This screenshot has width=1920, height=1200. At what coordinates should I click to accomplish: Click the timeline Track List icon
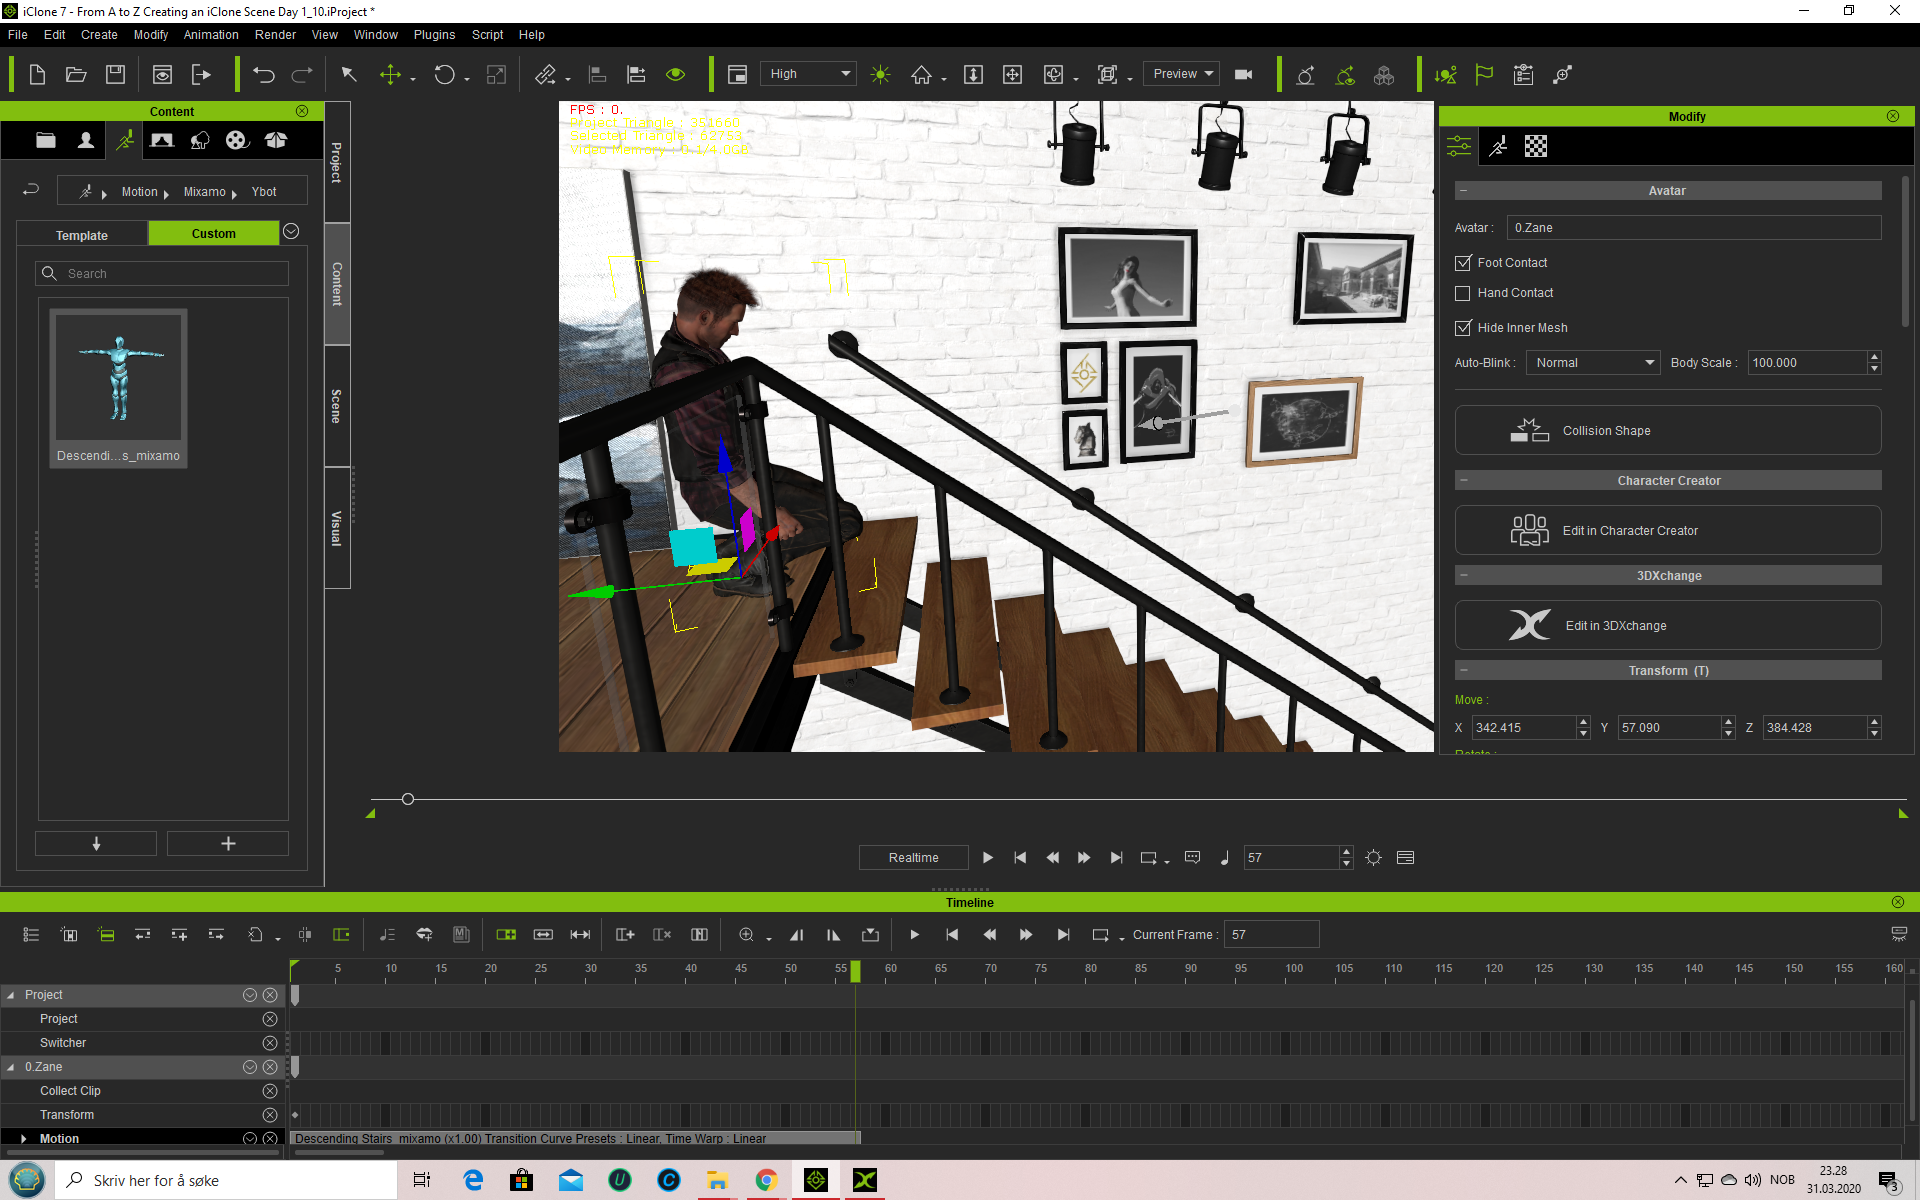pyautogui.click(x=31, y=934)
